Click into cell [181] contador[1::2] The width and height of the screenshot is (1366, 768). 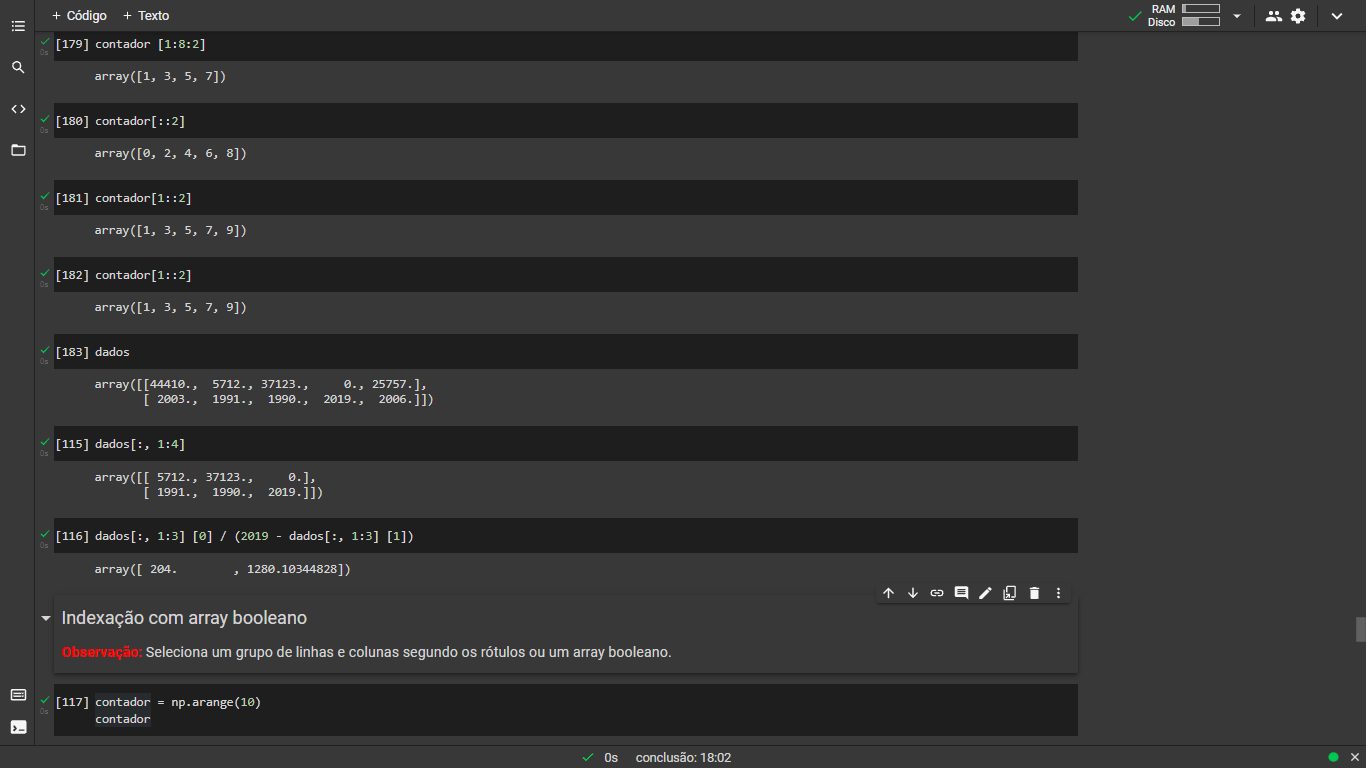566,198
